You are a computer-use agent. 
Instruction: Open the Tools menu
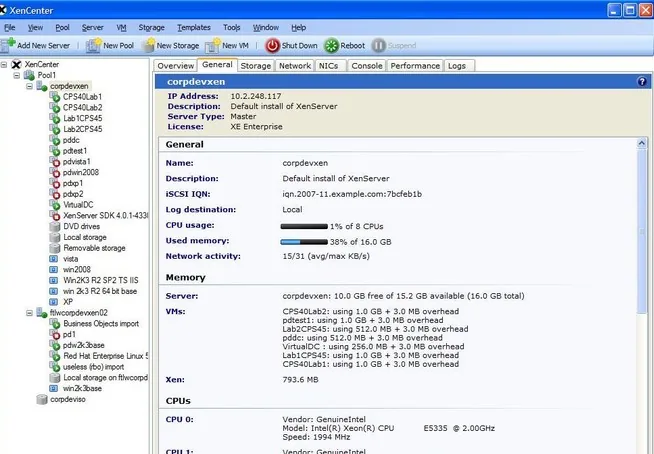231,28
